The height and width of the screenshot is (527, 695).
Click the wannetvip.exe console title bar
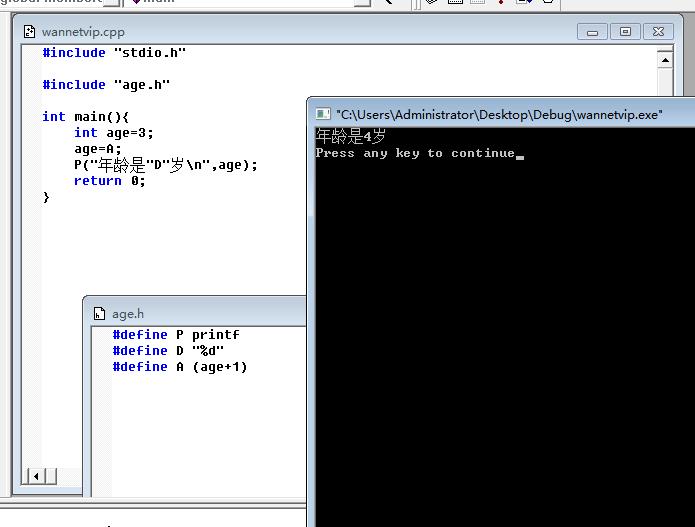(x=501, y=114)
